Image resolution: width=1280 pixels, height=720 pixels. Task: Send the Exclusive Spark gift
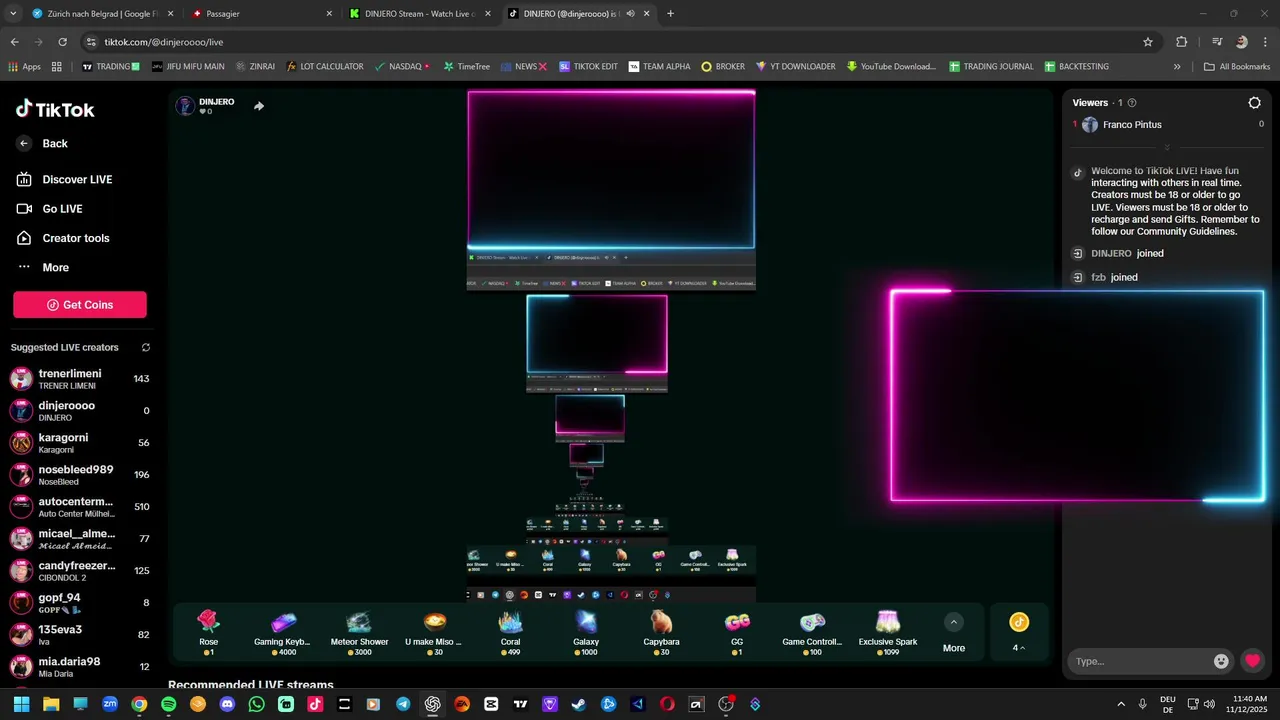[888, 632]
